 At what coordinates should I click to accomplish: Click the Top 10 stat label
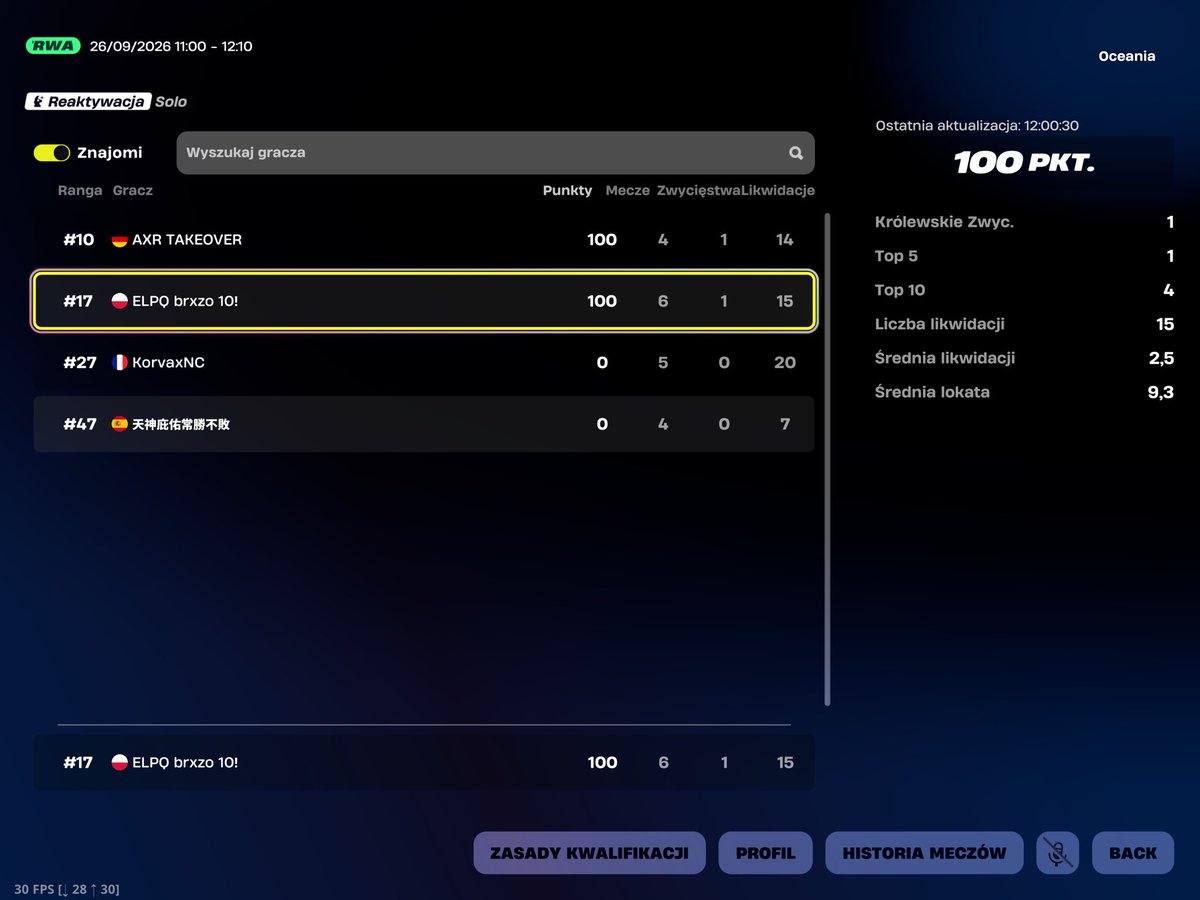tap(900, 290)
